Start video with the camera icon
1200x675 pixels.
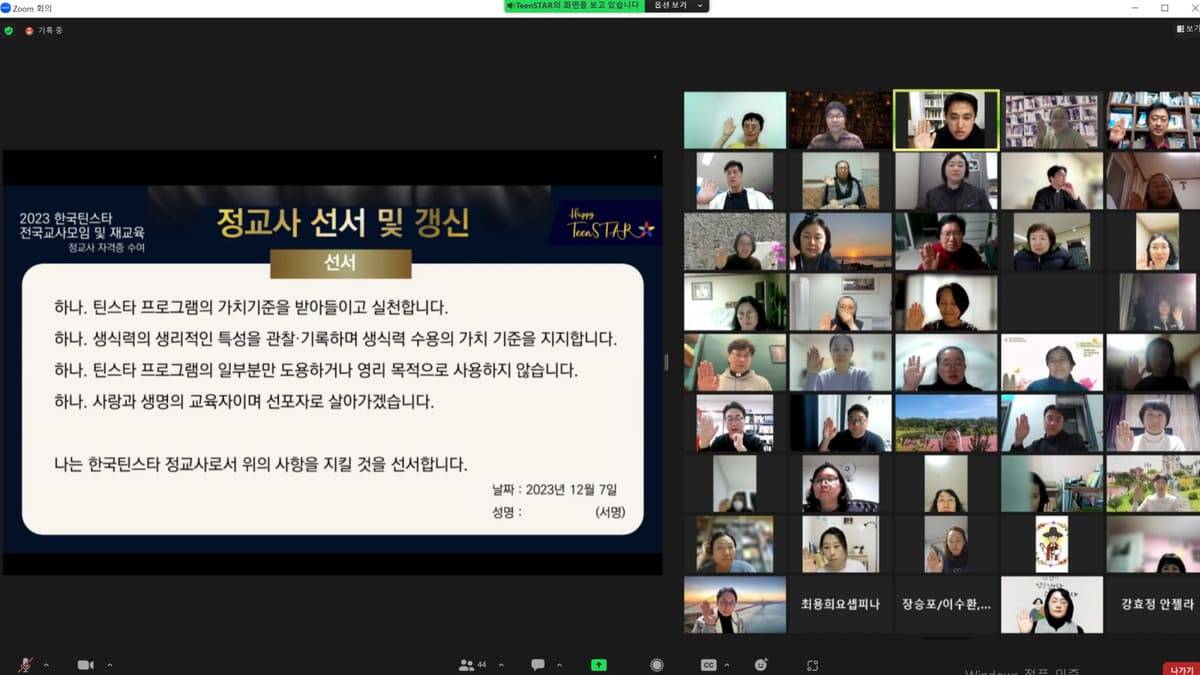(85, 665)
